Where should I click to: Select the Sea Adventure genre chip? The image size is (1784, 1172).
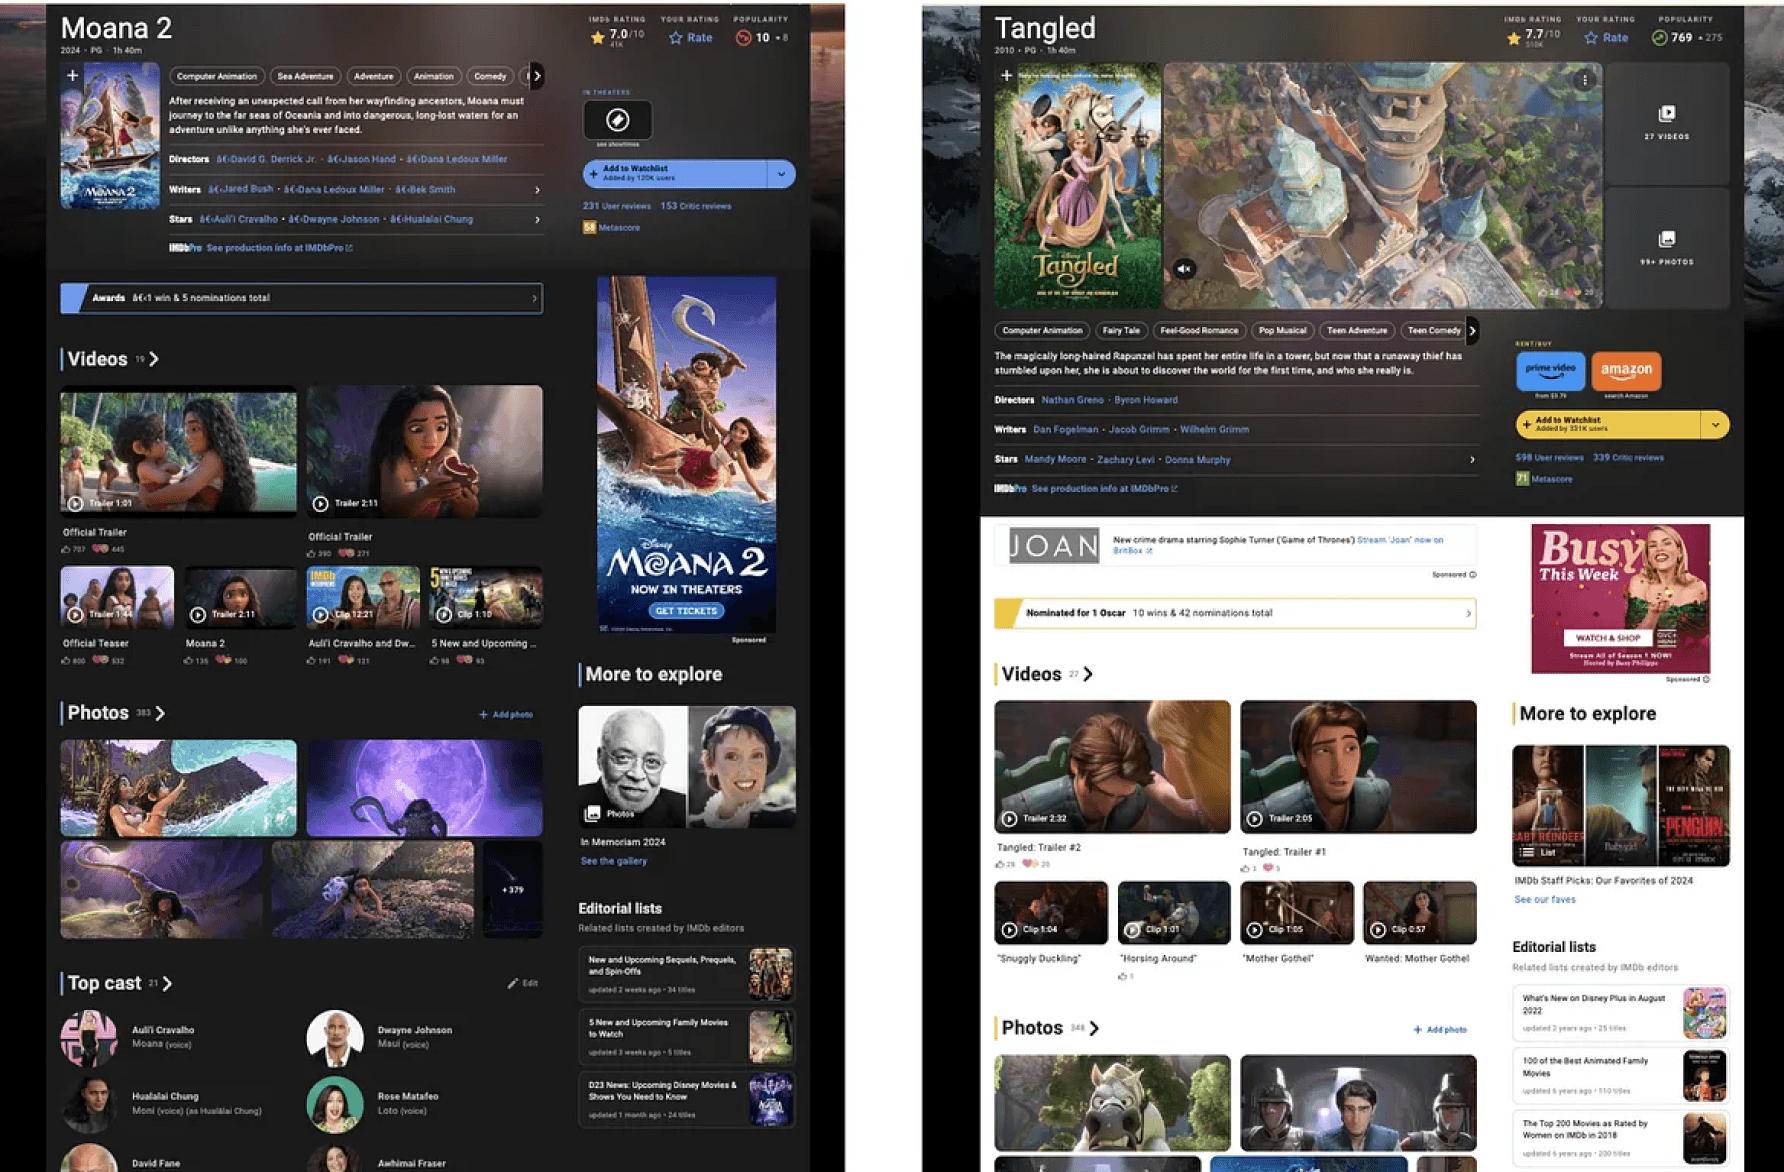[x=305, y=76]
